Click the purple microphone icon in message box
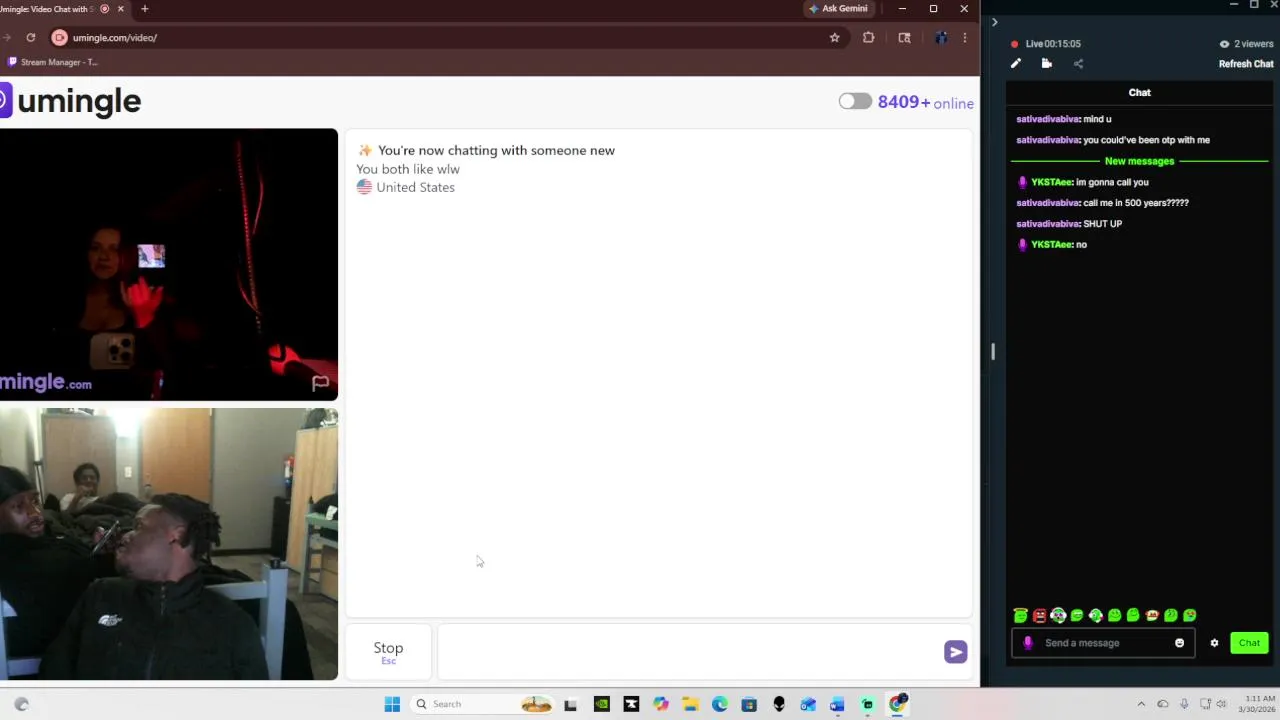 point(1027,643)
